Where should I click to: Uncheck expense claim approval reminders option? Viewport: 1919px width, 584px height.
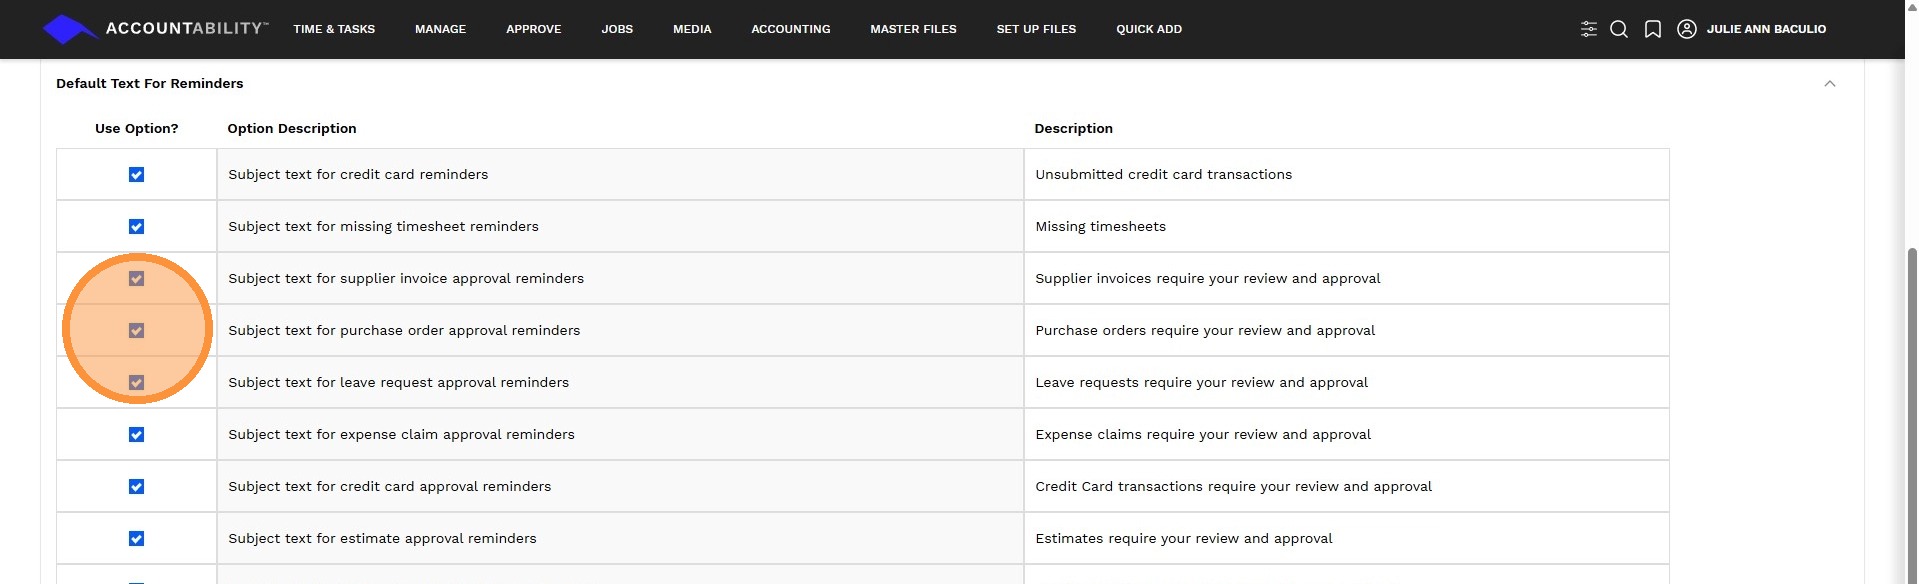click(x=137, y=435)
